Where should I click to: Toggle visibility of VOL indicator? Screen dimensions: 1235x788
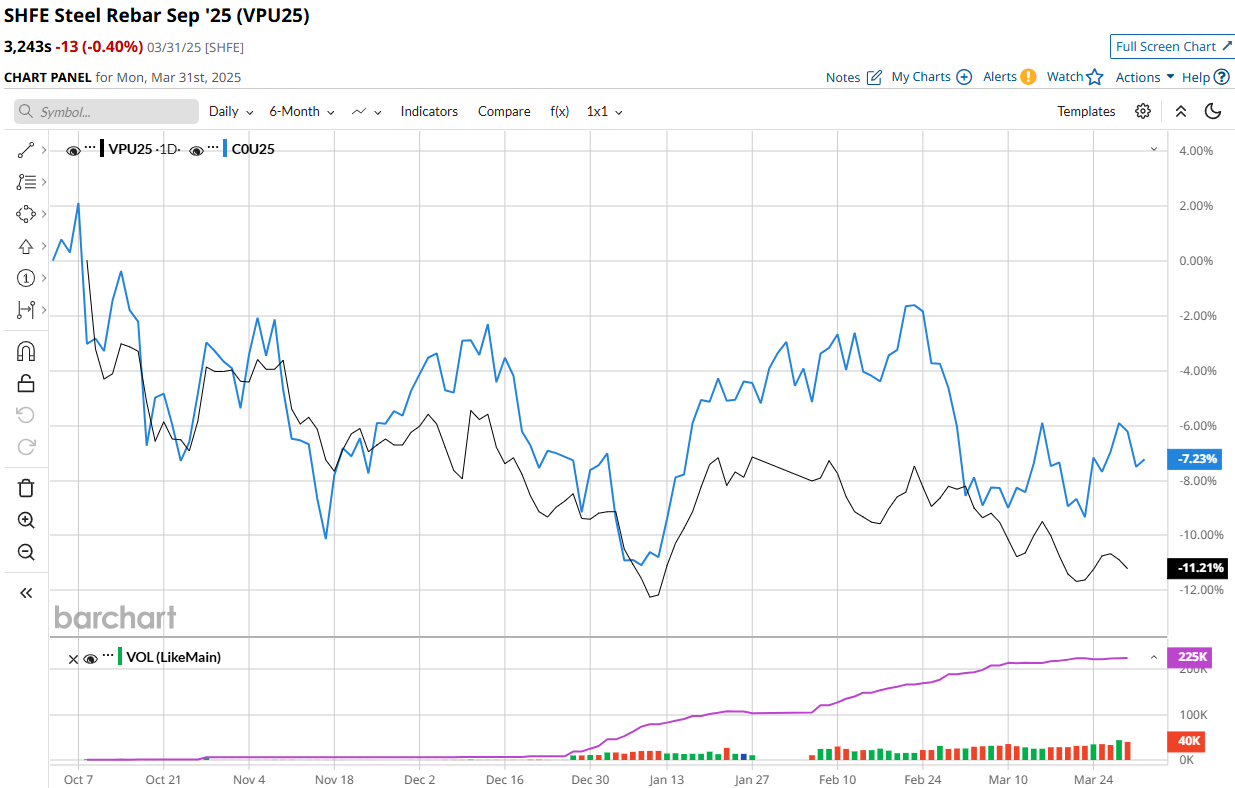tap(90, 658)
